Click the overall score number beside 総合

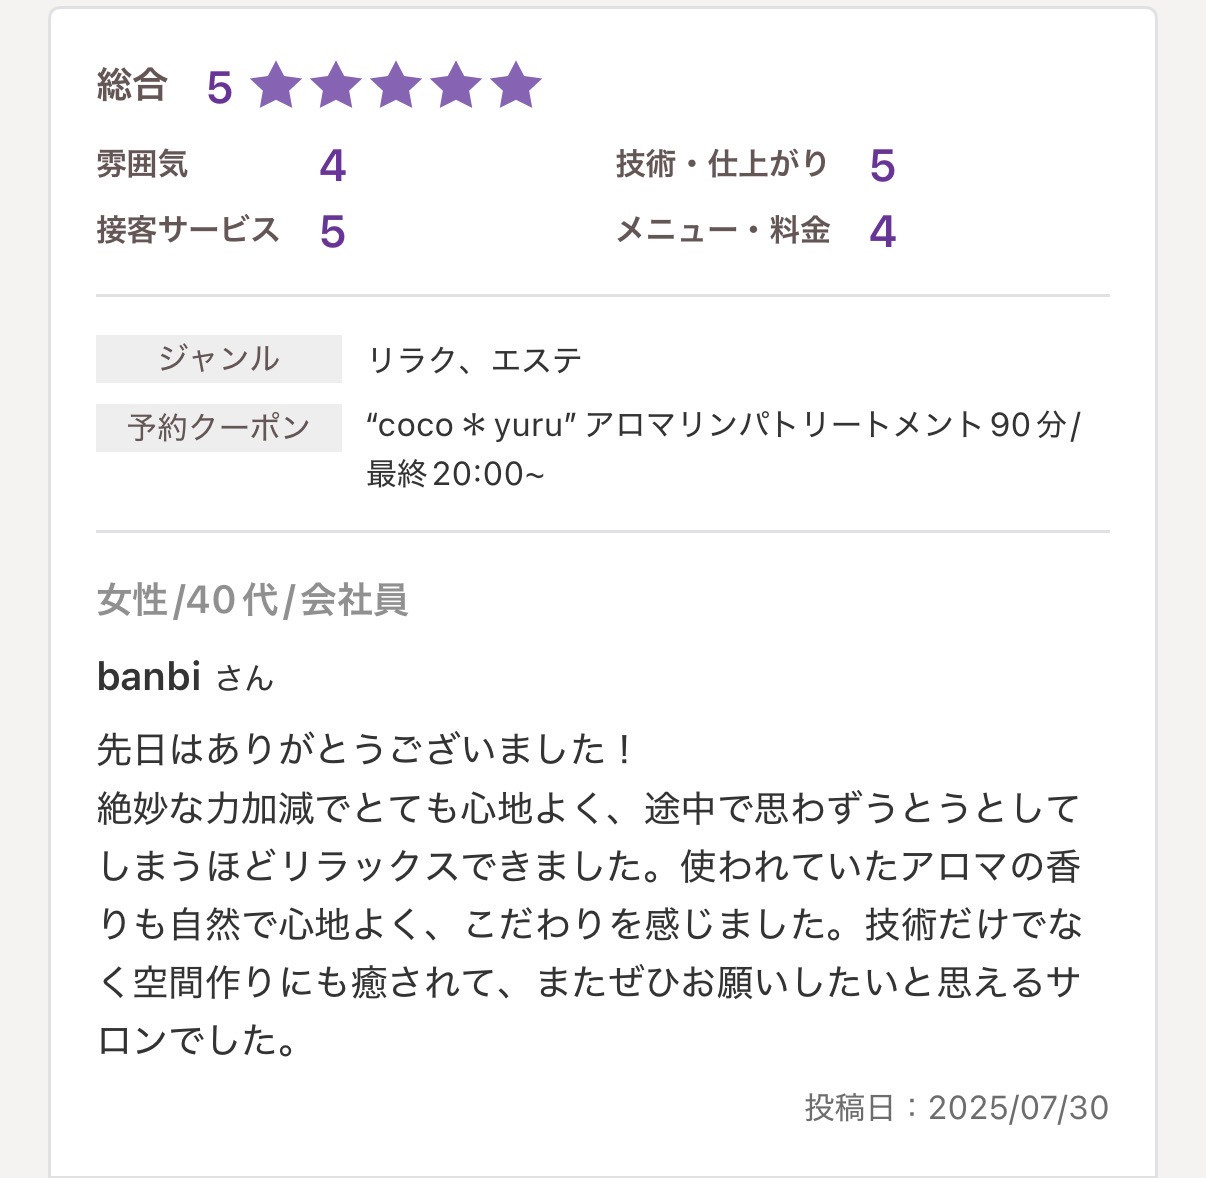point(219,88)
